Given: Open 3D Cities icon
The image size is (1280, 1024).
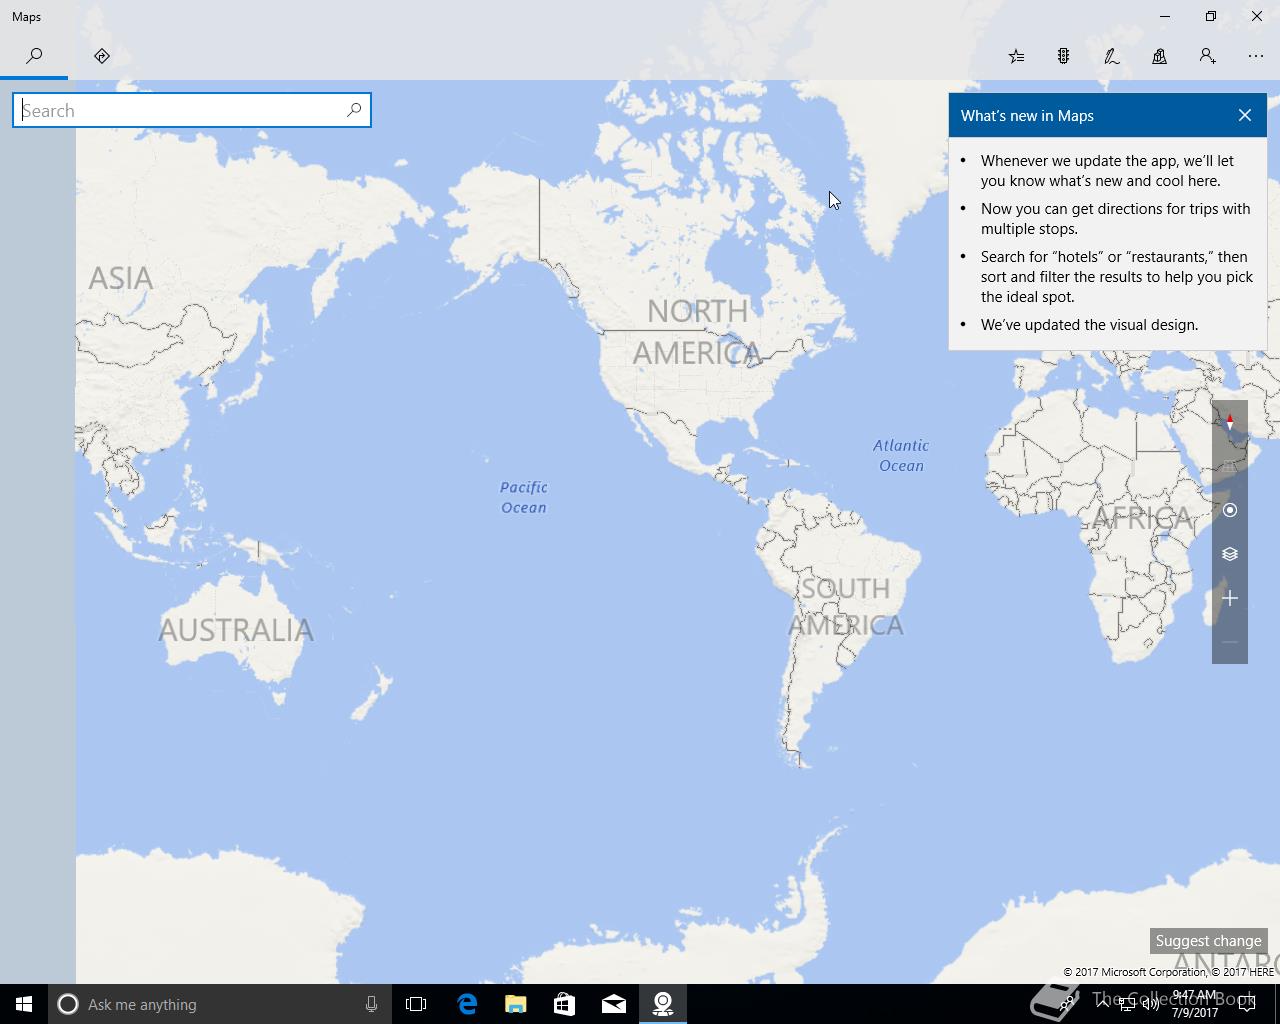Looking at the screenshot, I should [x=1160, y=56].
